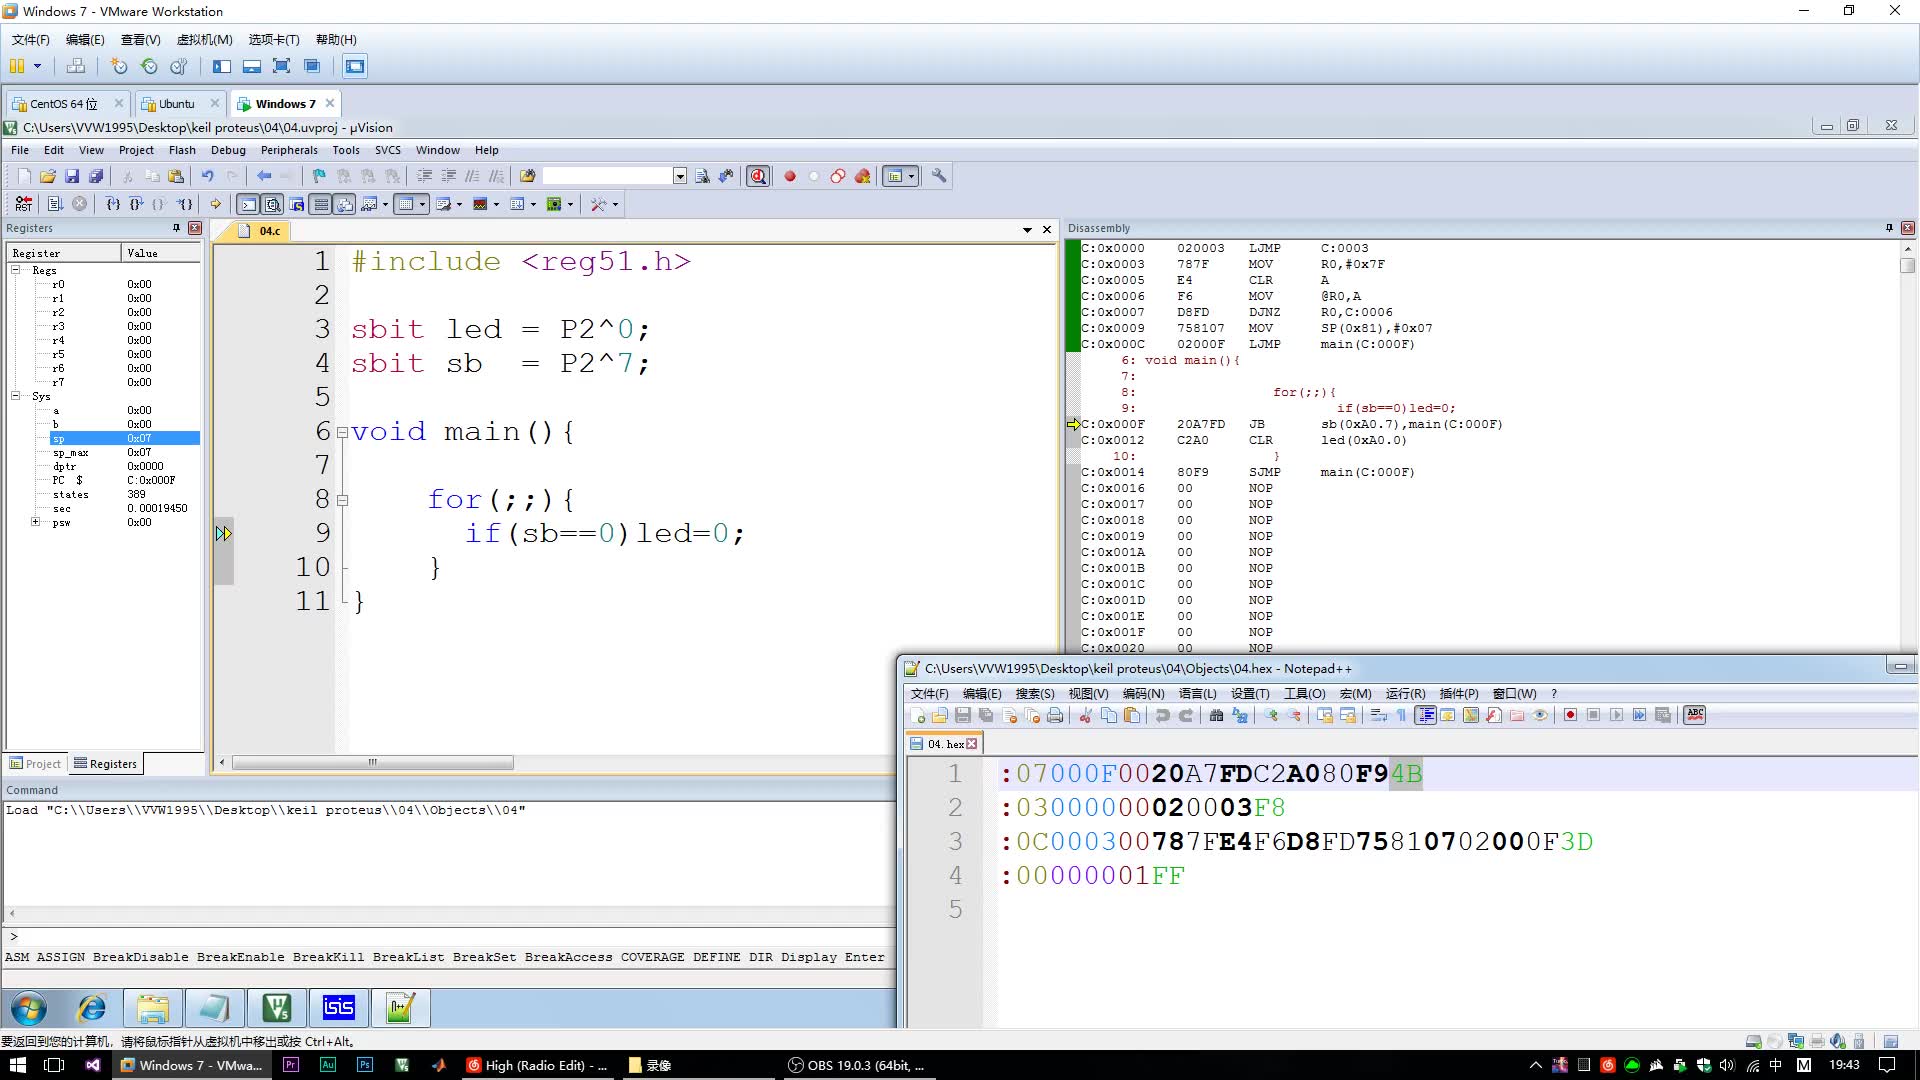
Task: Click the Notepad++ Start recording macro icon
Action: (1570, 715)
